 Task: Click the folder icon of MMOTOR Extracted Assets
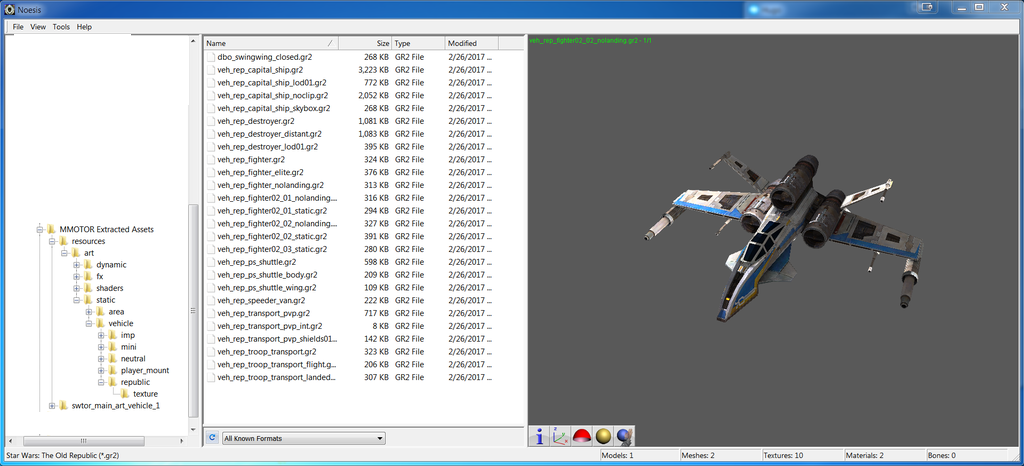(x=51, y=229)
